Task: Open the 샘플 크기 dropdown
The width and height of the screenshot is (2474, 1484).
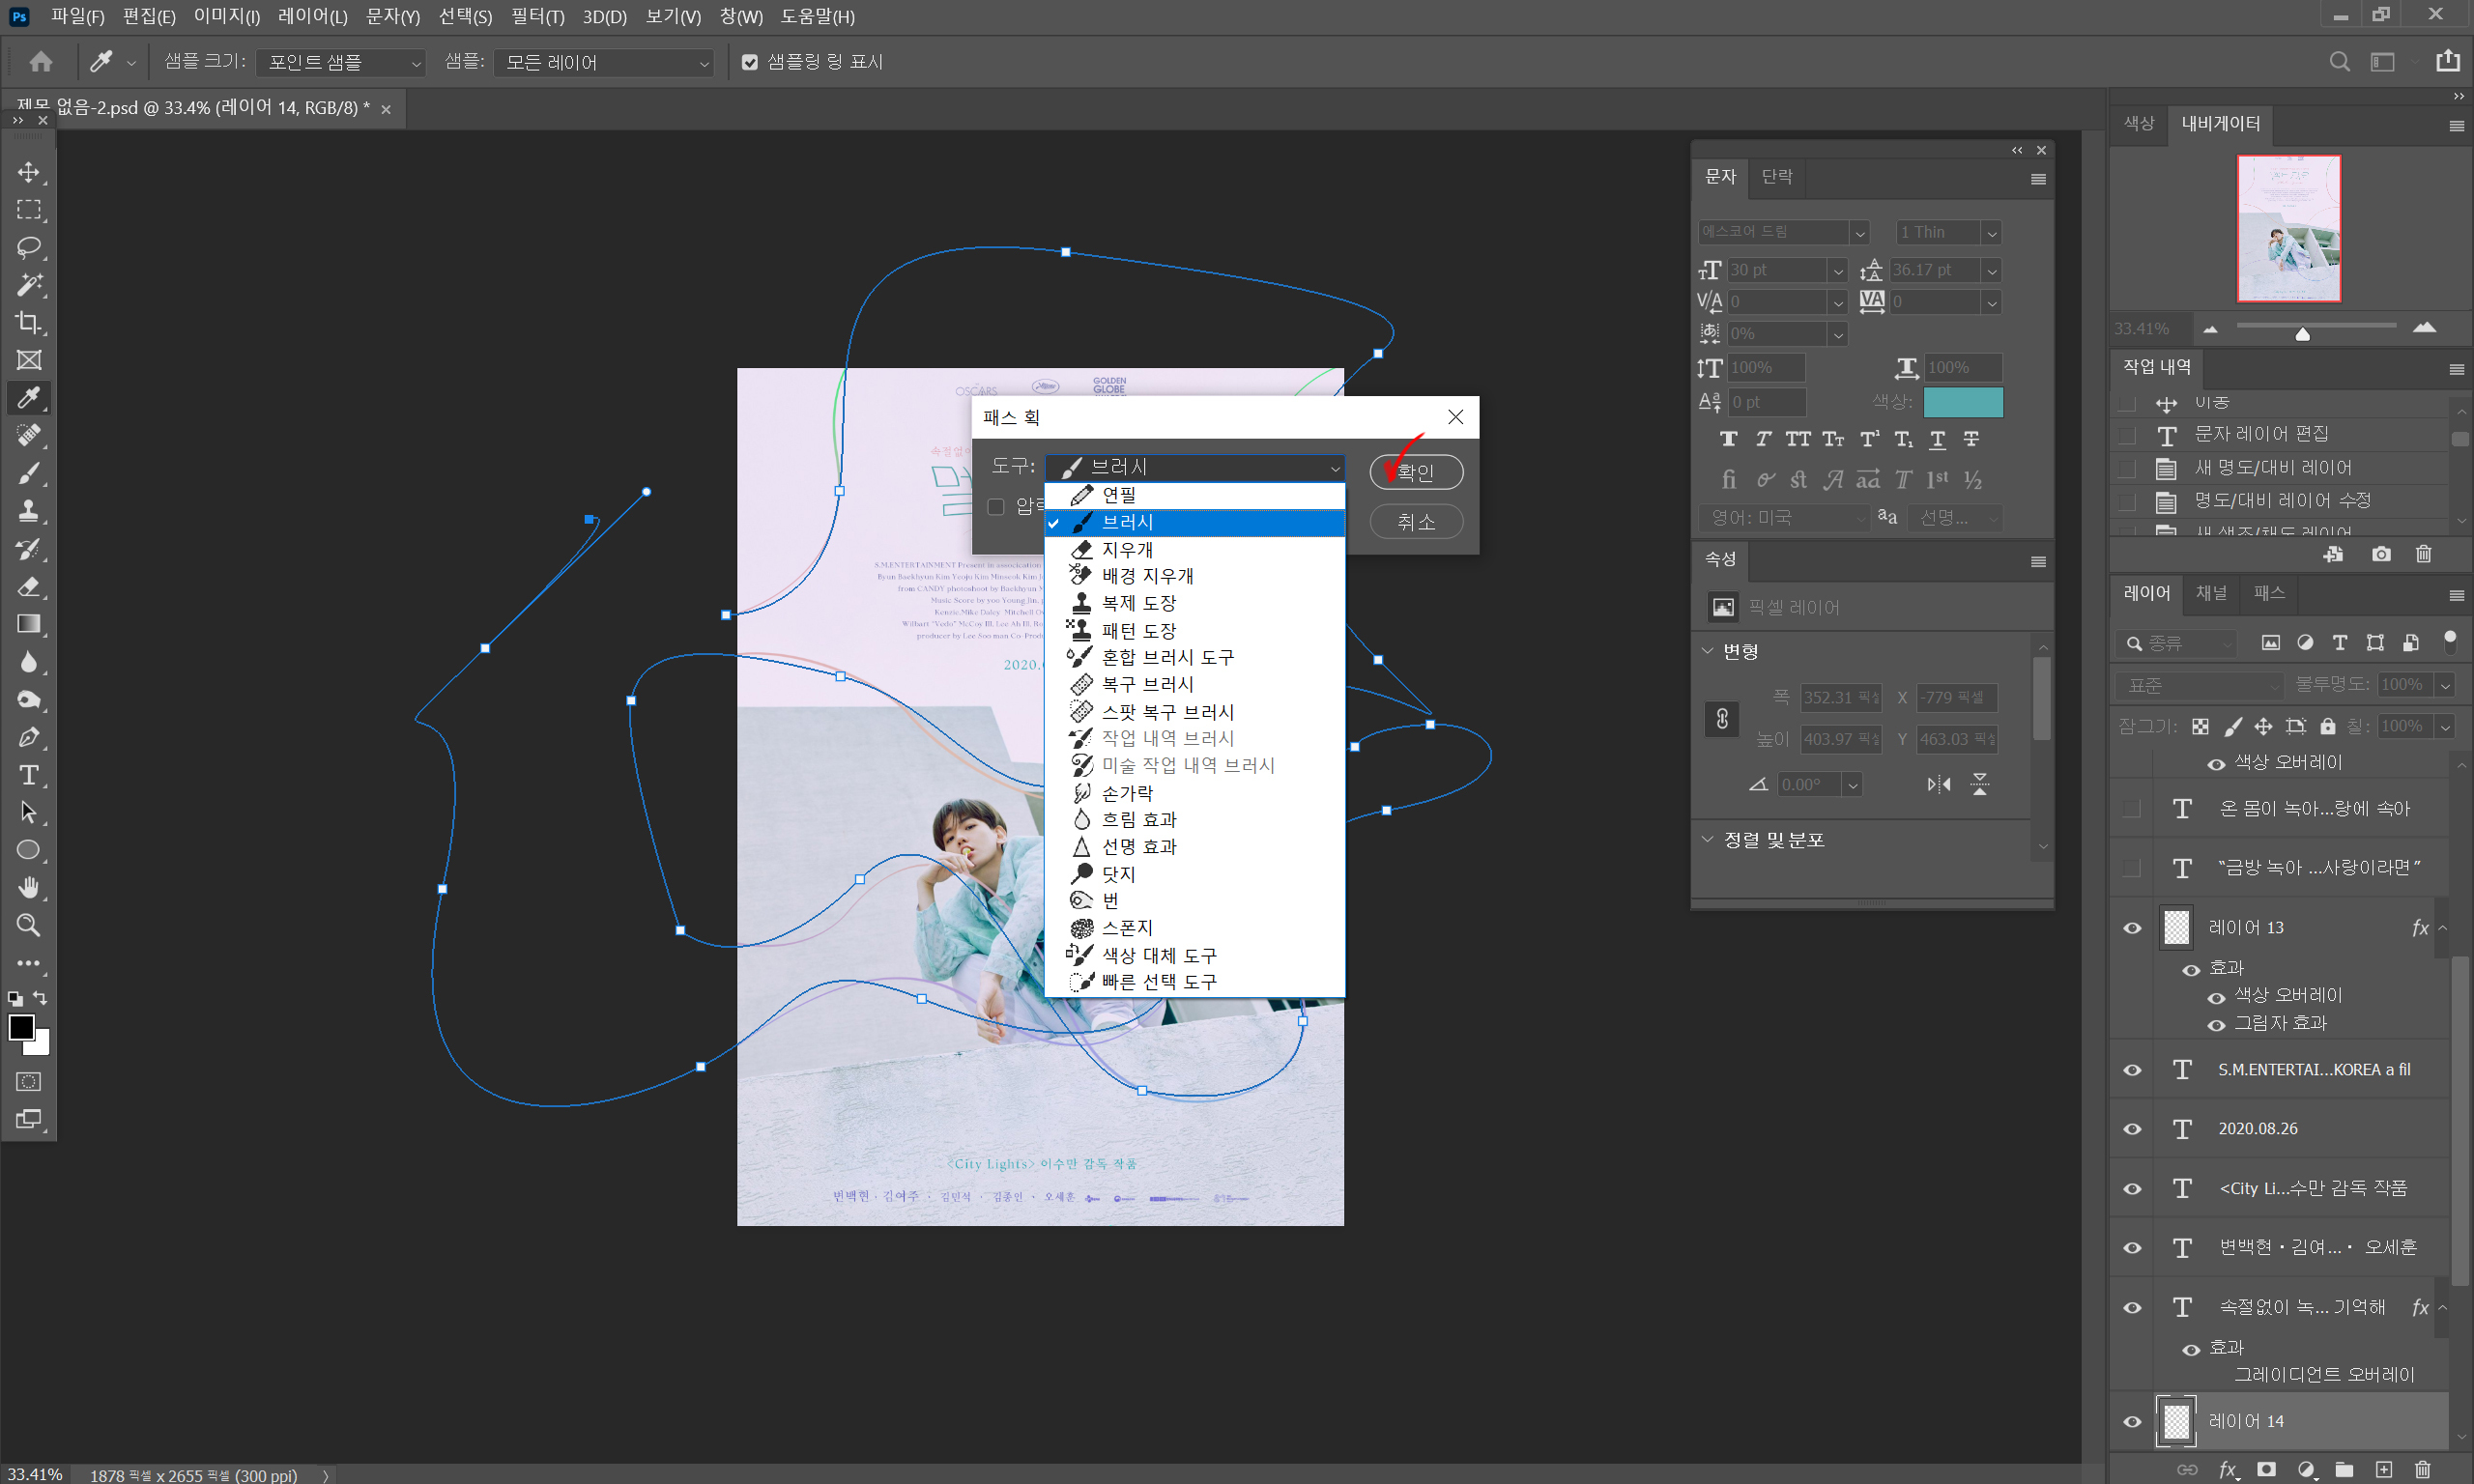Action: pyautogui.click(x=341, y=62)
